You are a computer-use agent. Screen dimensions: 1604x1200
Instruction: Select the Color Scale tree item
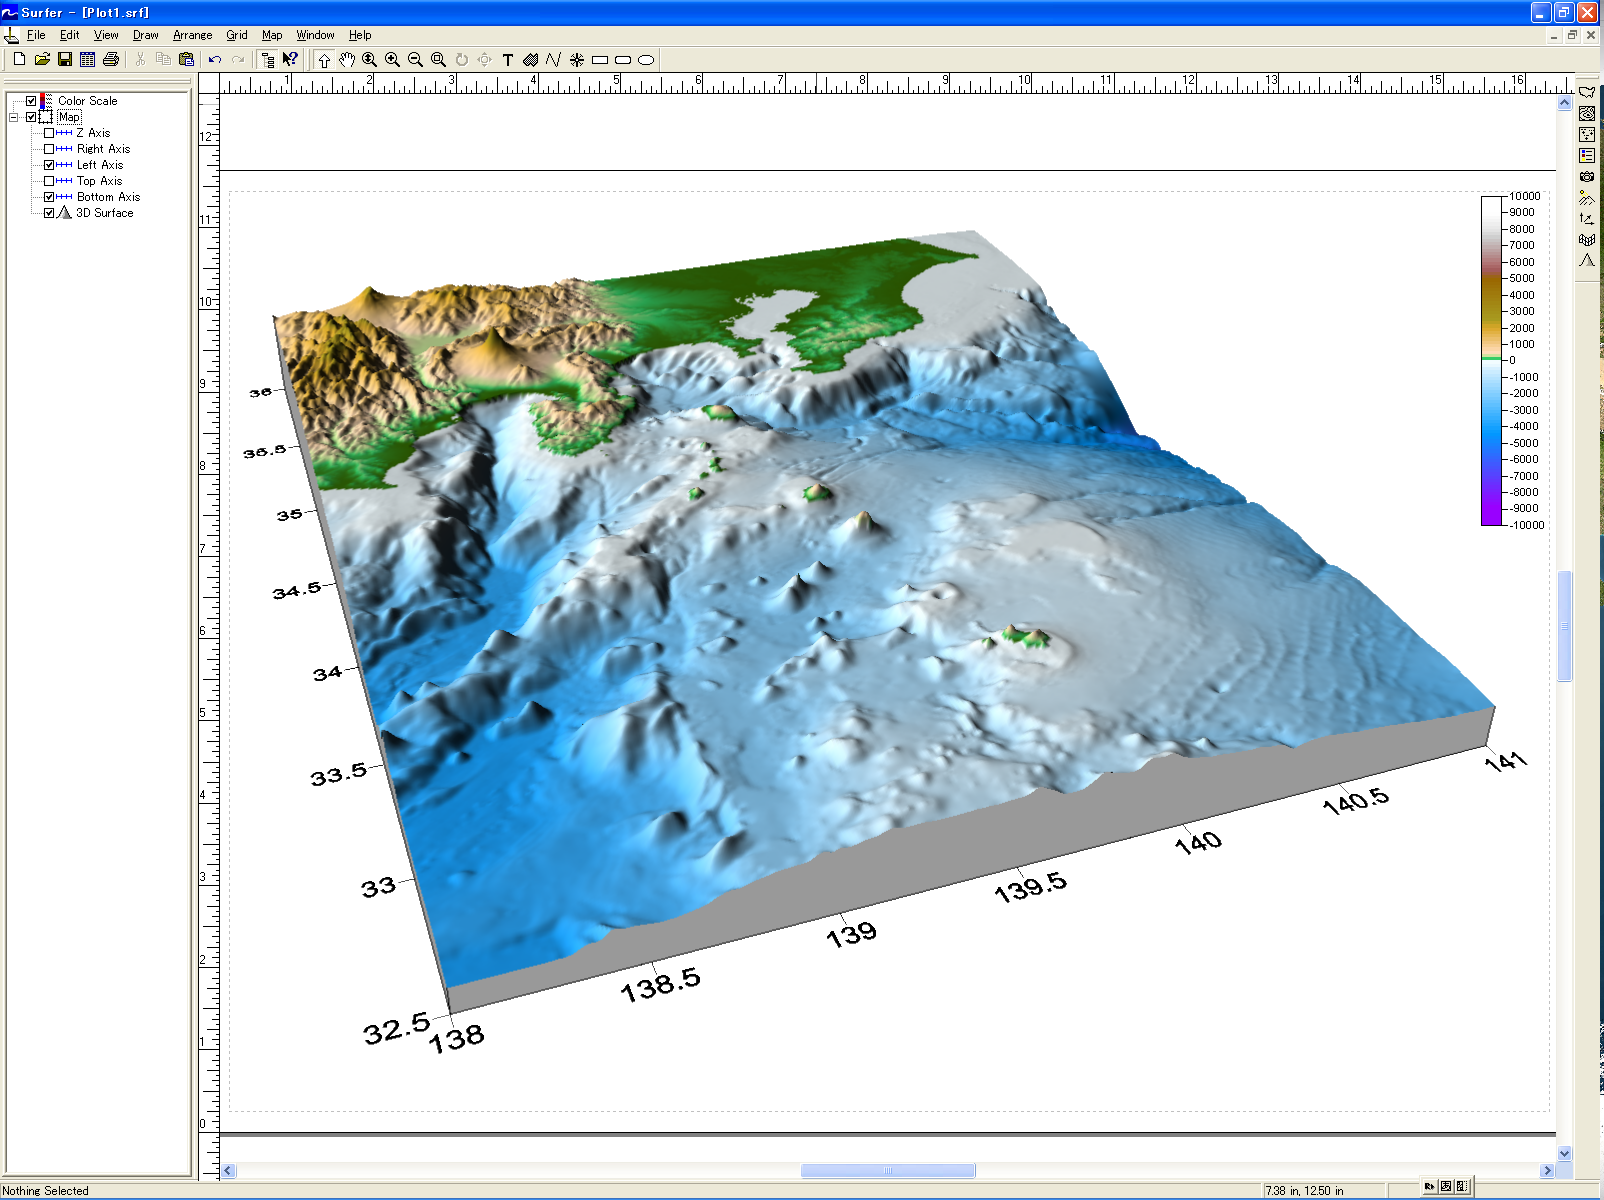click(87, 101)
